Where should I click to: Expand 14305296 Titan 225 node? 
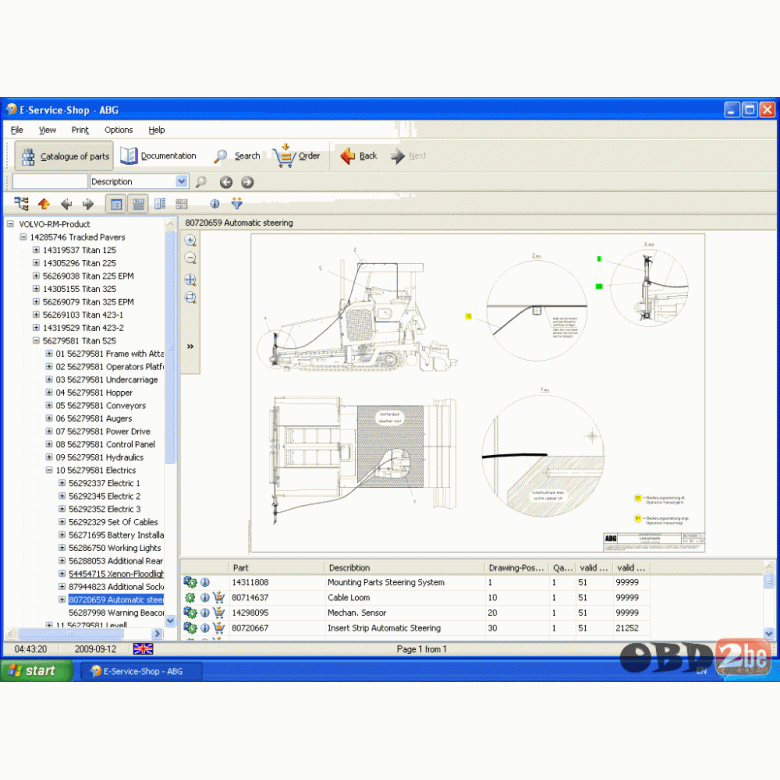[36, 263]
